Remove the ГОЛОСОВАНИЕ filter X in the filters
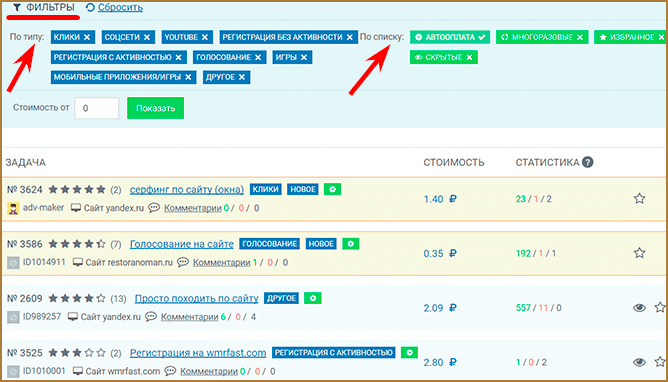 point(258,57)
